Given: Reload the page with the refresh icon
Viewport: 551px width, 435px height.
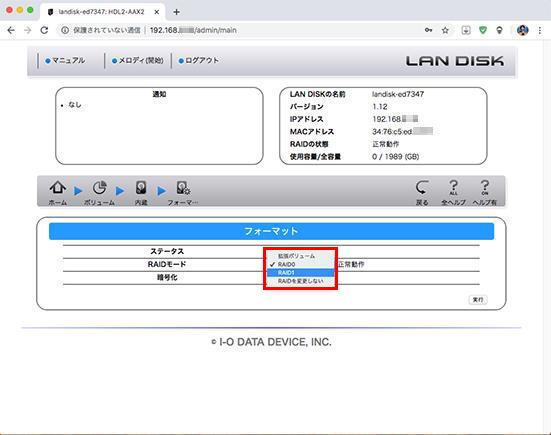Looking at the screenshot, I should coord(44,30).
